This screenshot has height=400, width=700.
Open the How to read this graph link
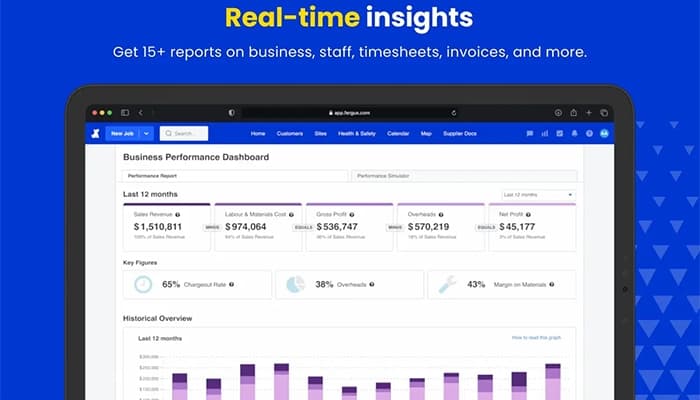536,338
